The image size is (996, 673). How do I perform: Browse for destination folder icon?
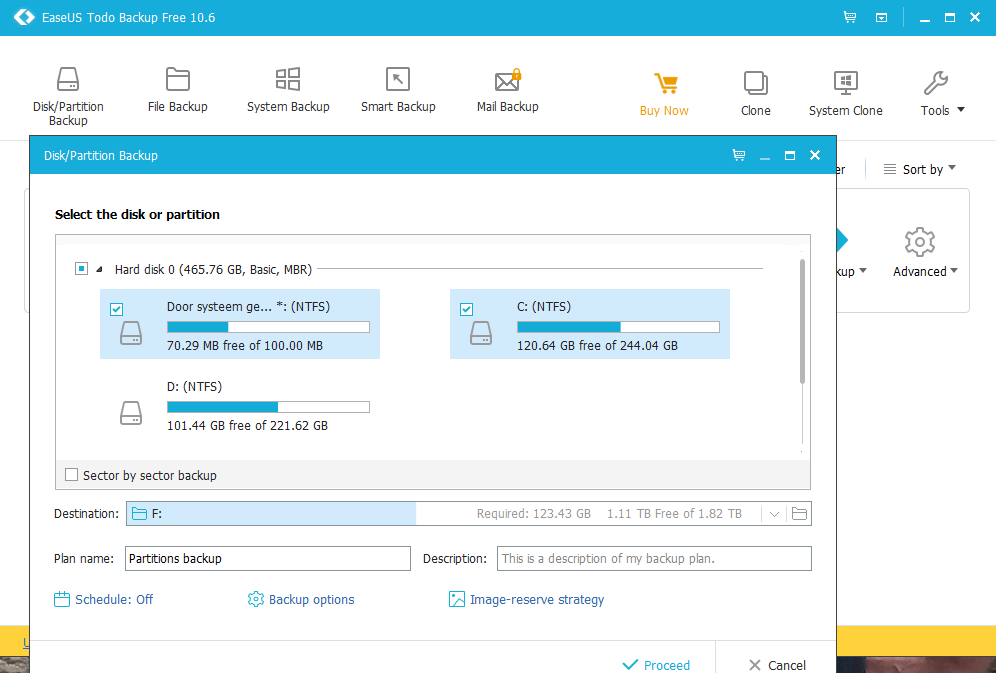799,514
